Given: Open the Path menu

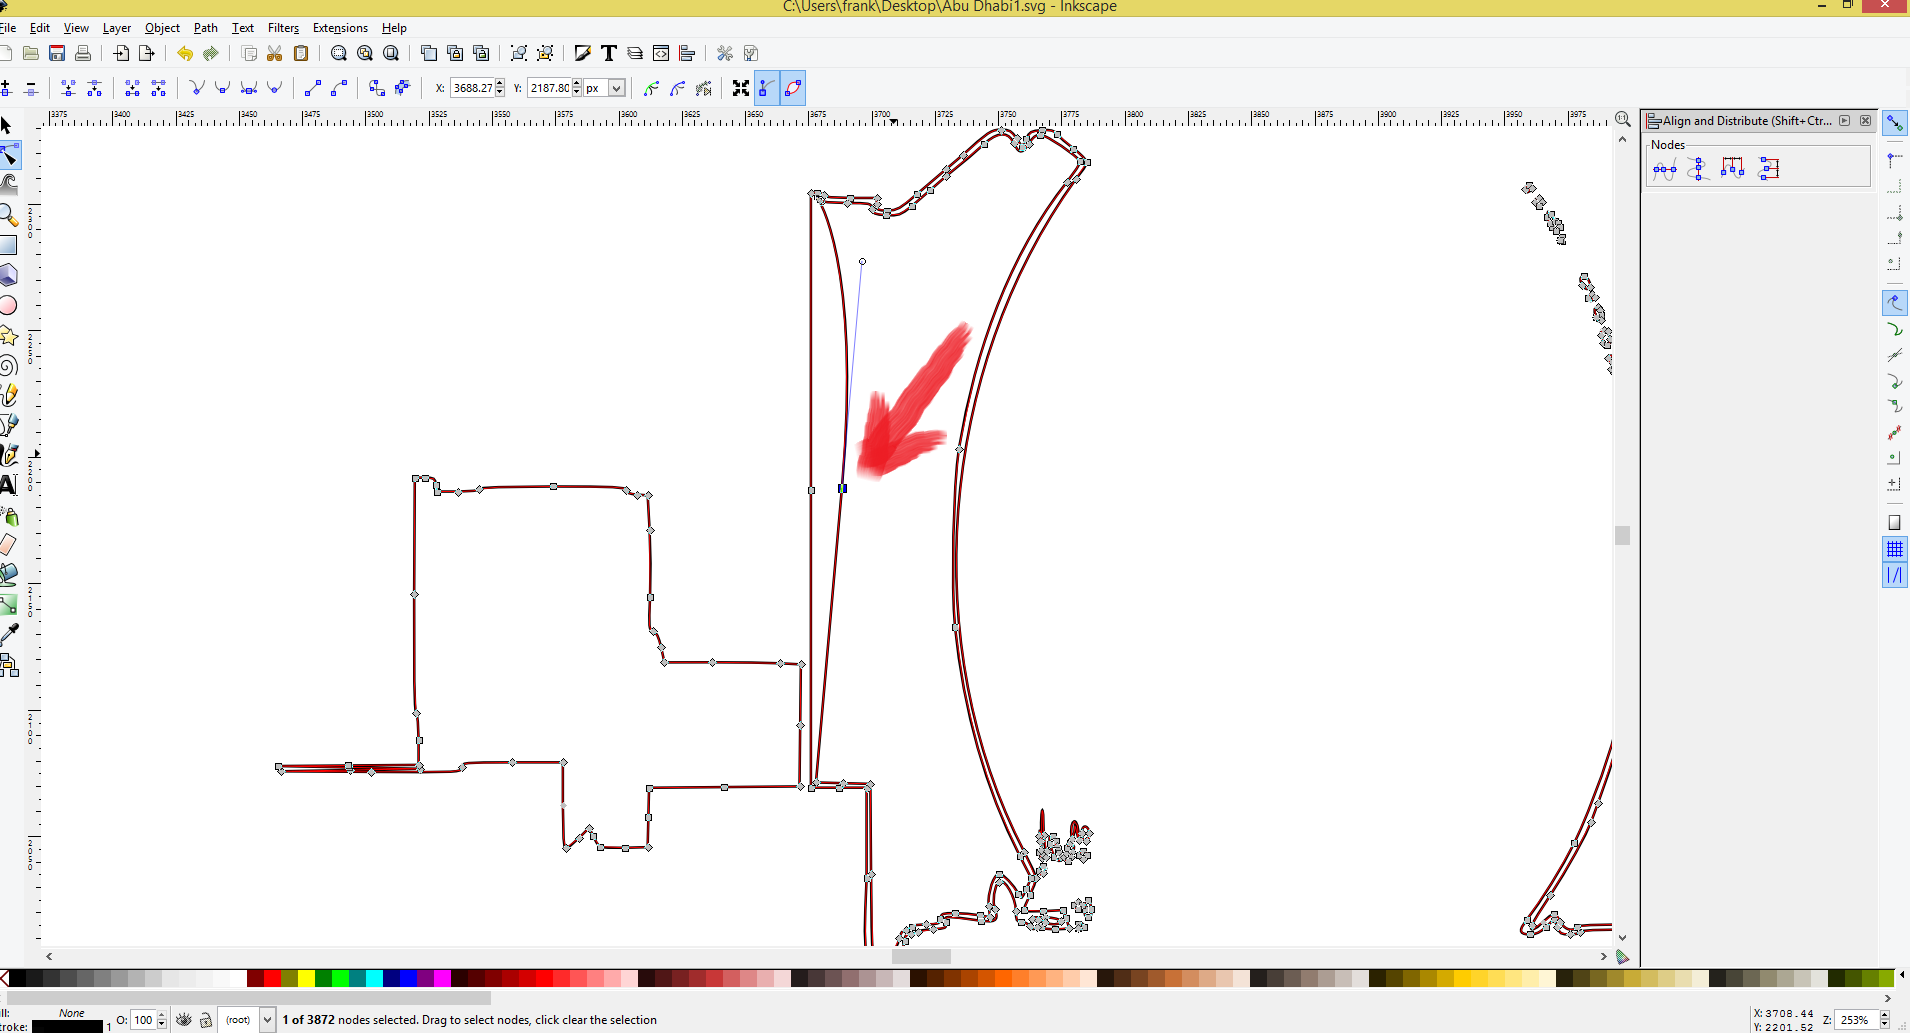Looking at the screenshot, I should pyautogui.click(x=205, y=27).
